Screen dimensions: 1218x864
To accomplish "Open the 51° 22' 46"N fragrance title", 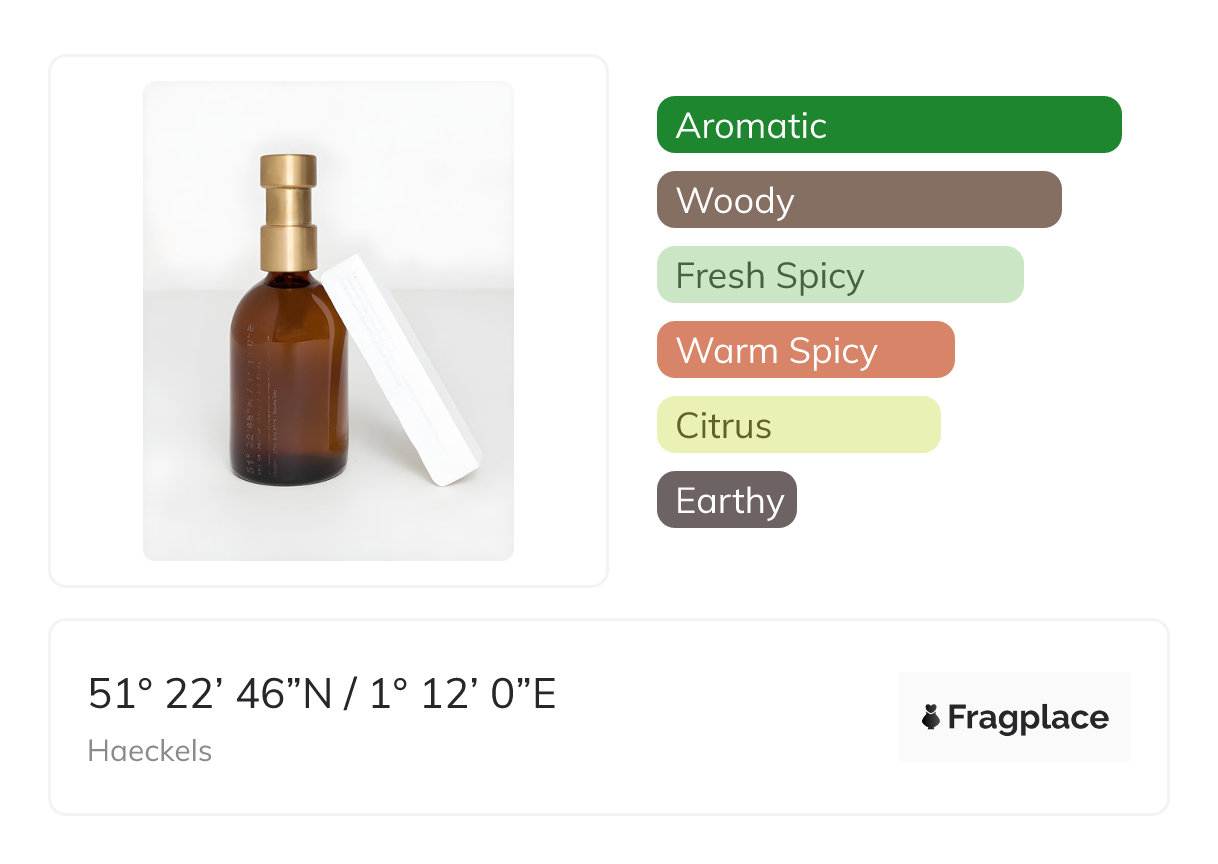I will coord(321,694).
